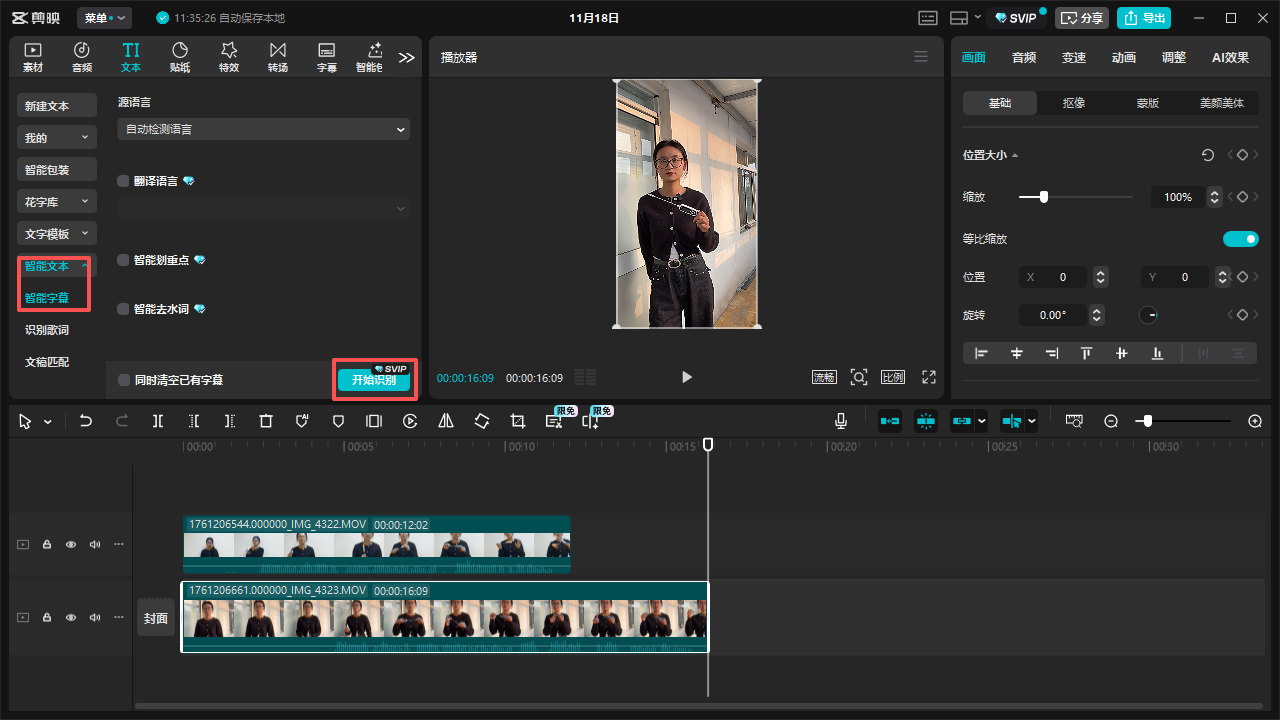This screenshot has height=720, width=1280.
Task: Click the fullscreen icon in player
Action: [929, 377]
